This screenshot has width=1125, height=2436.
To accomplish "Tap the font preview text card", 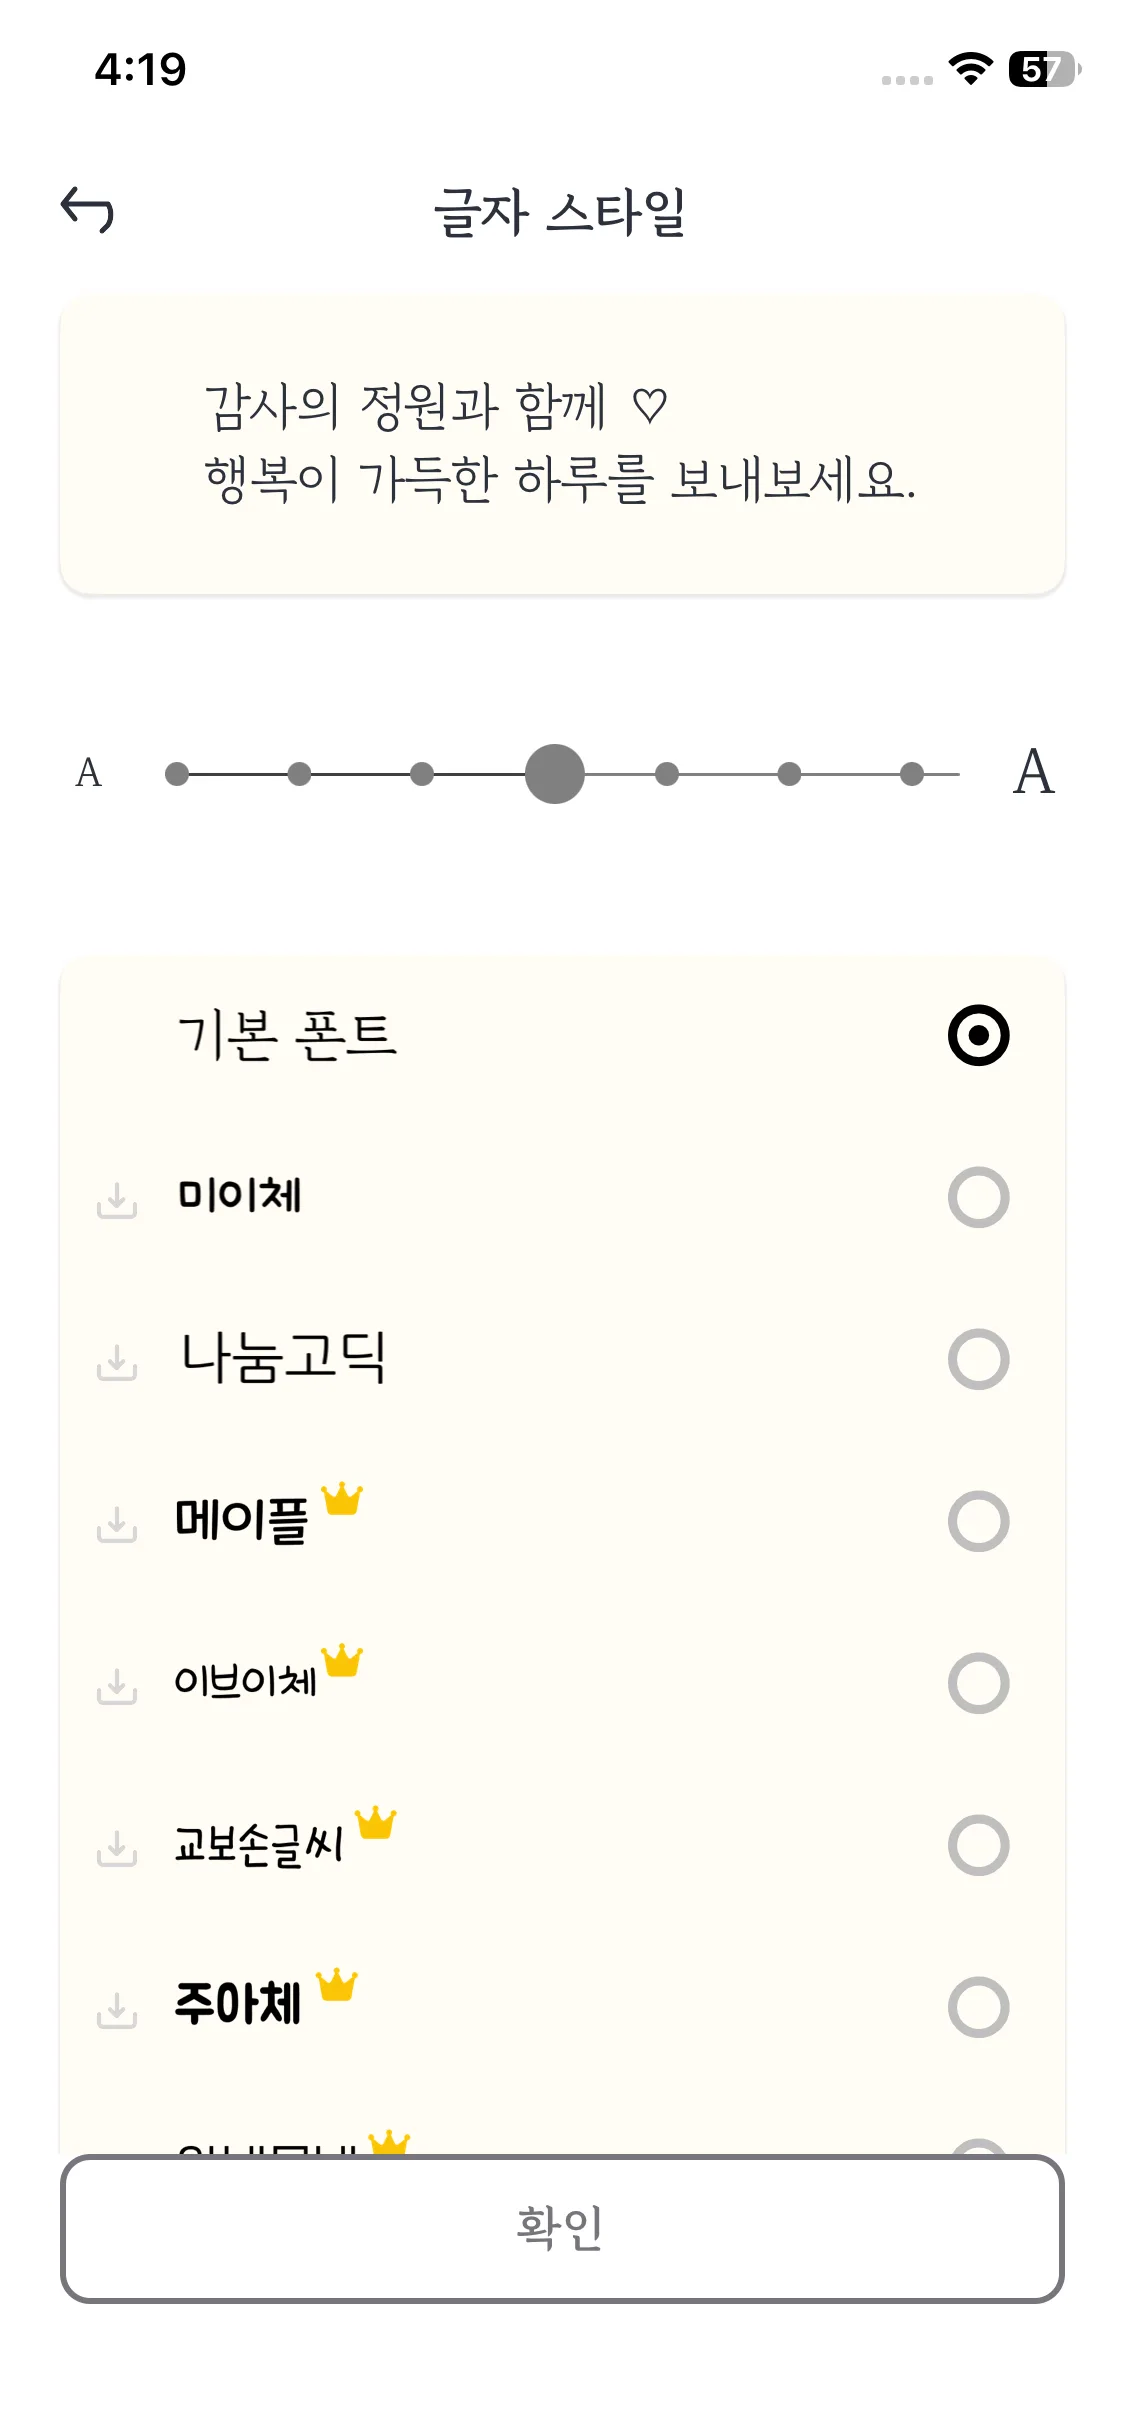I will point(562,445).
